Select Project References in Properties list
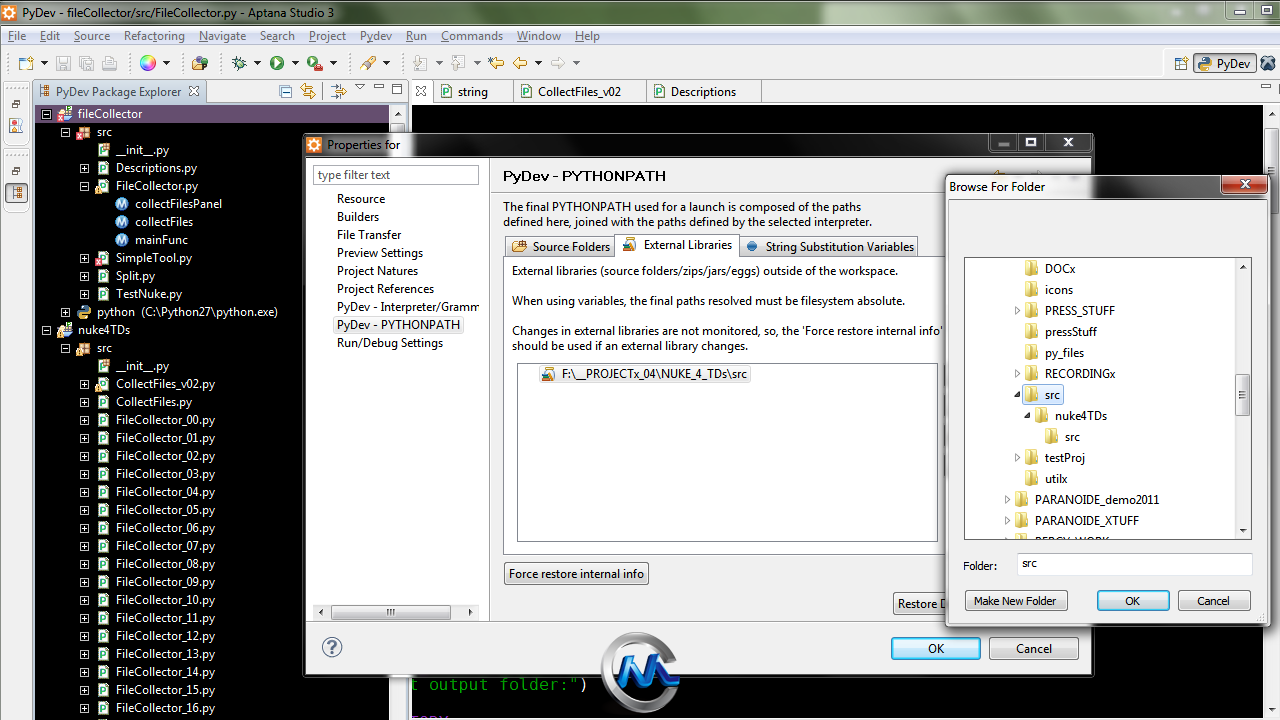 point(385,289)
